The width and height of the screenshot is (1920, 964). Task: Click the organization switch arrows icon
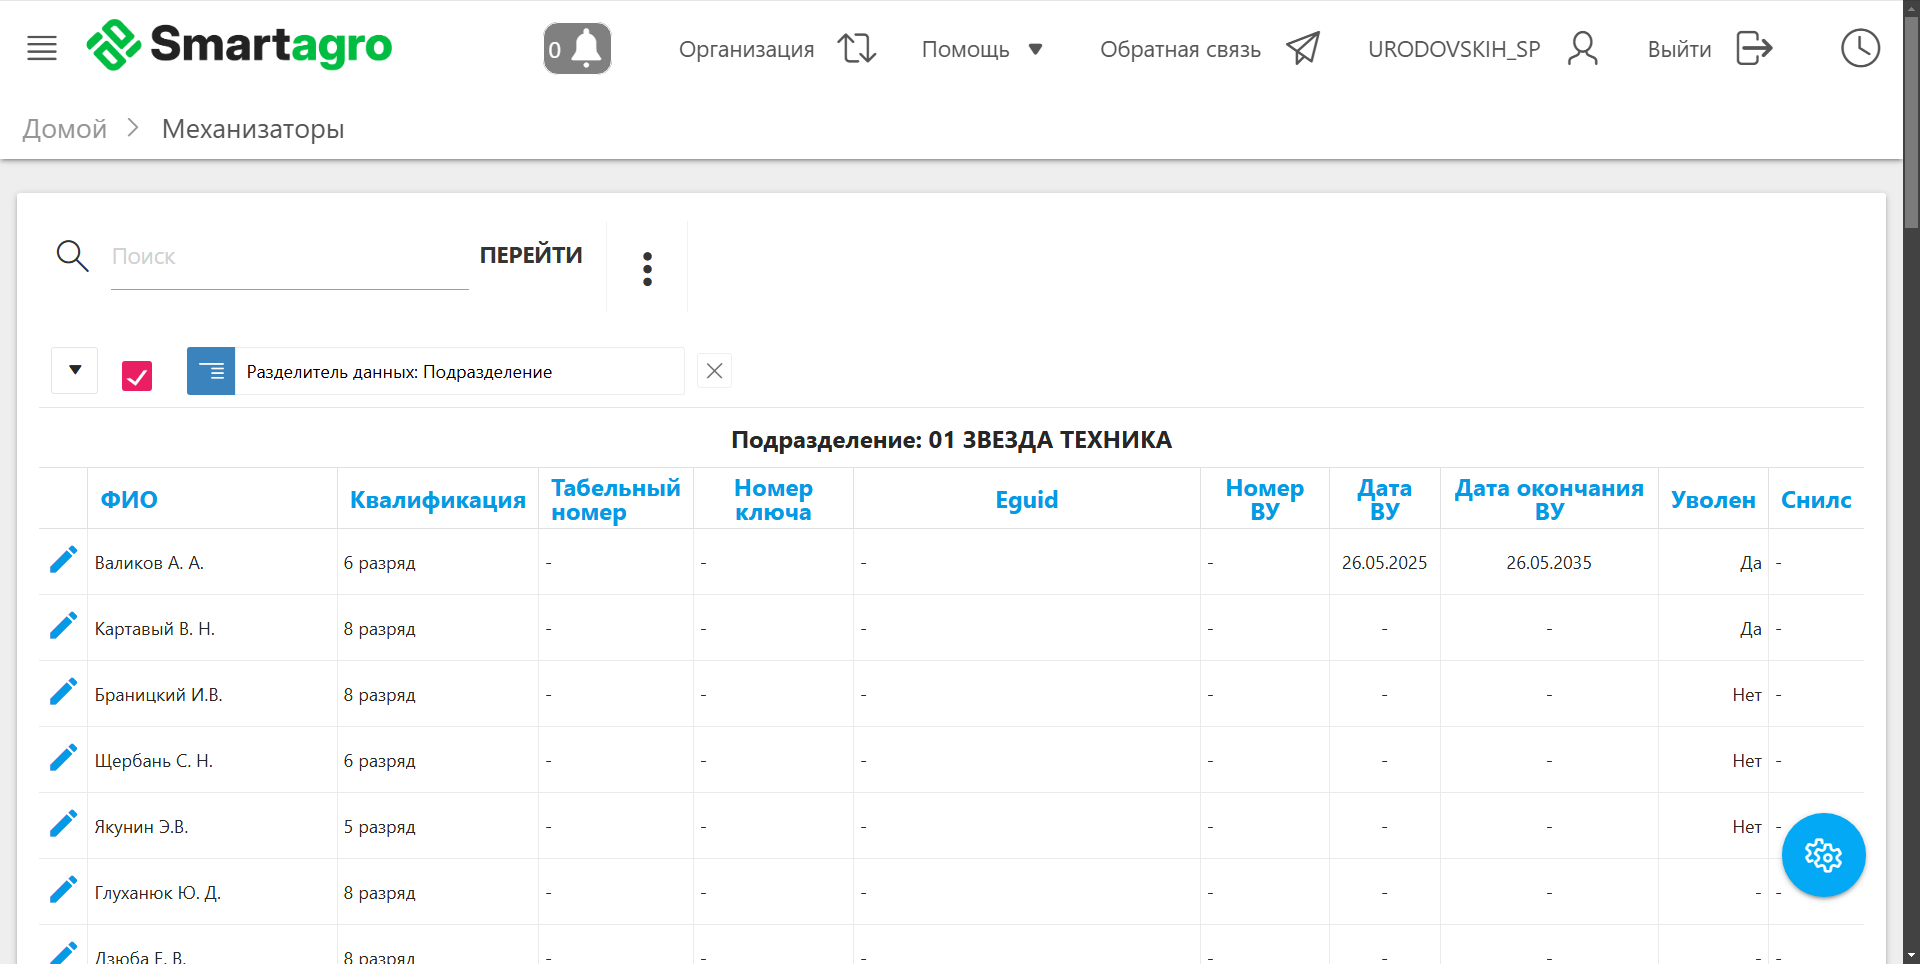pos(856,48)
